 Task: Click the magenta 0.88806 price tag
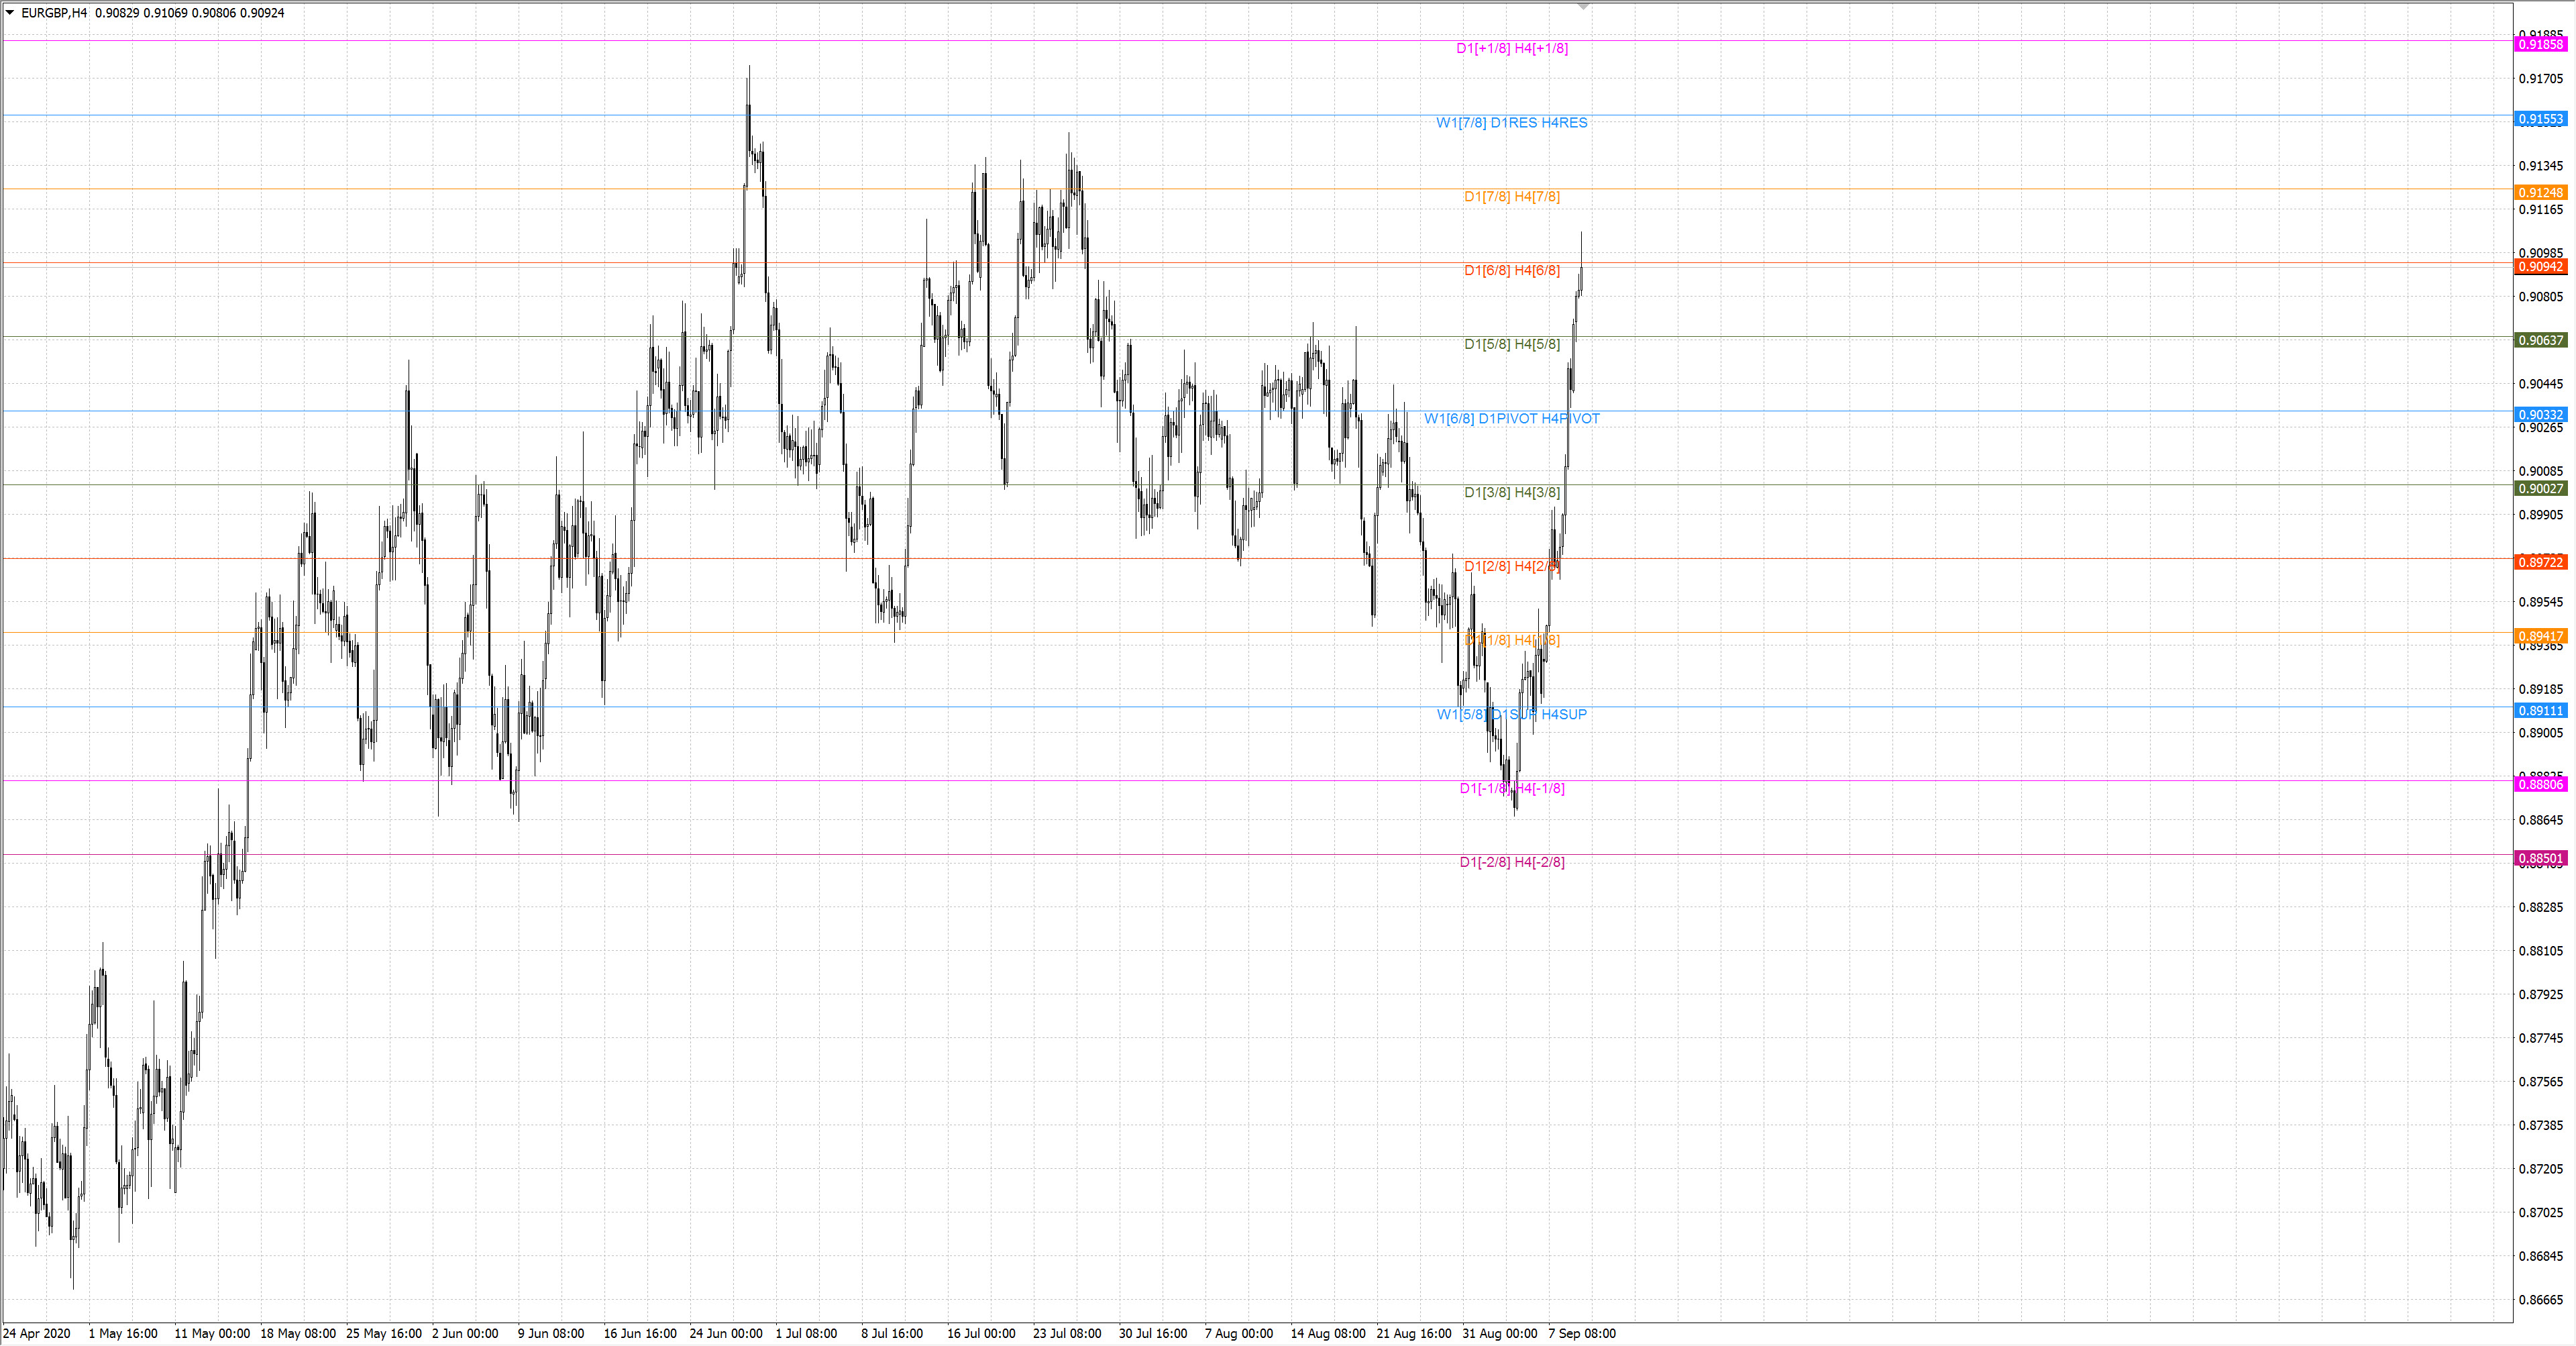point(2540,785)
